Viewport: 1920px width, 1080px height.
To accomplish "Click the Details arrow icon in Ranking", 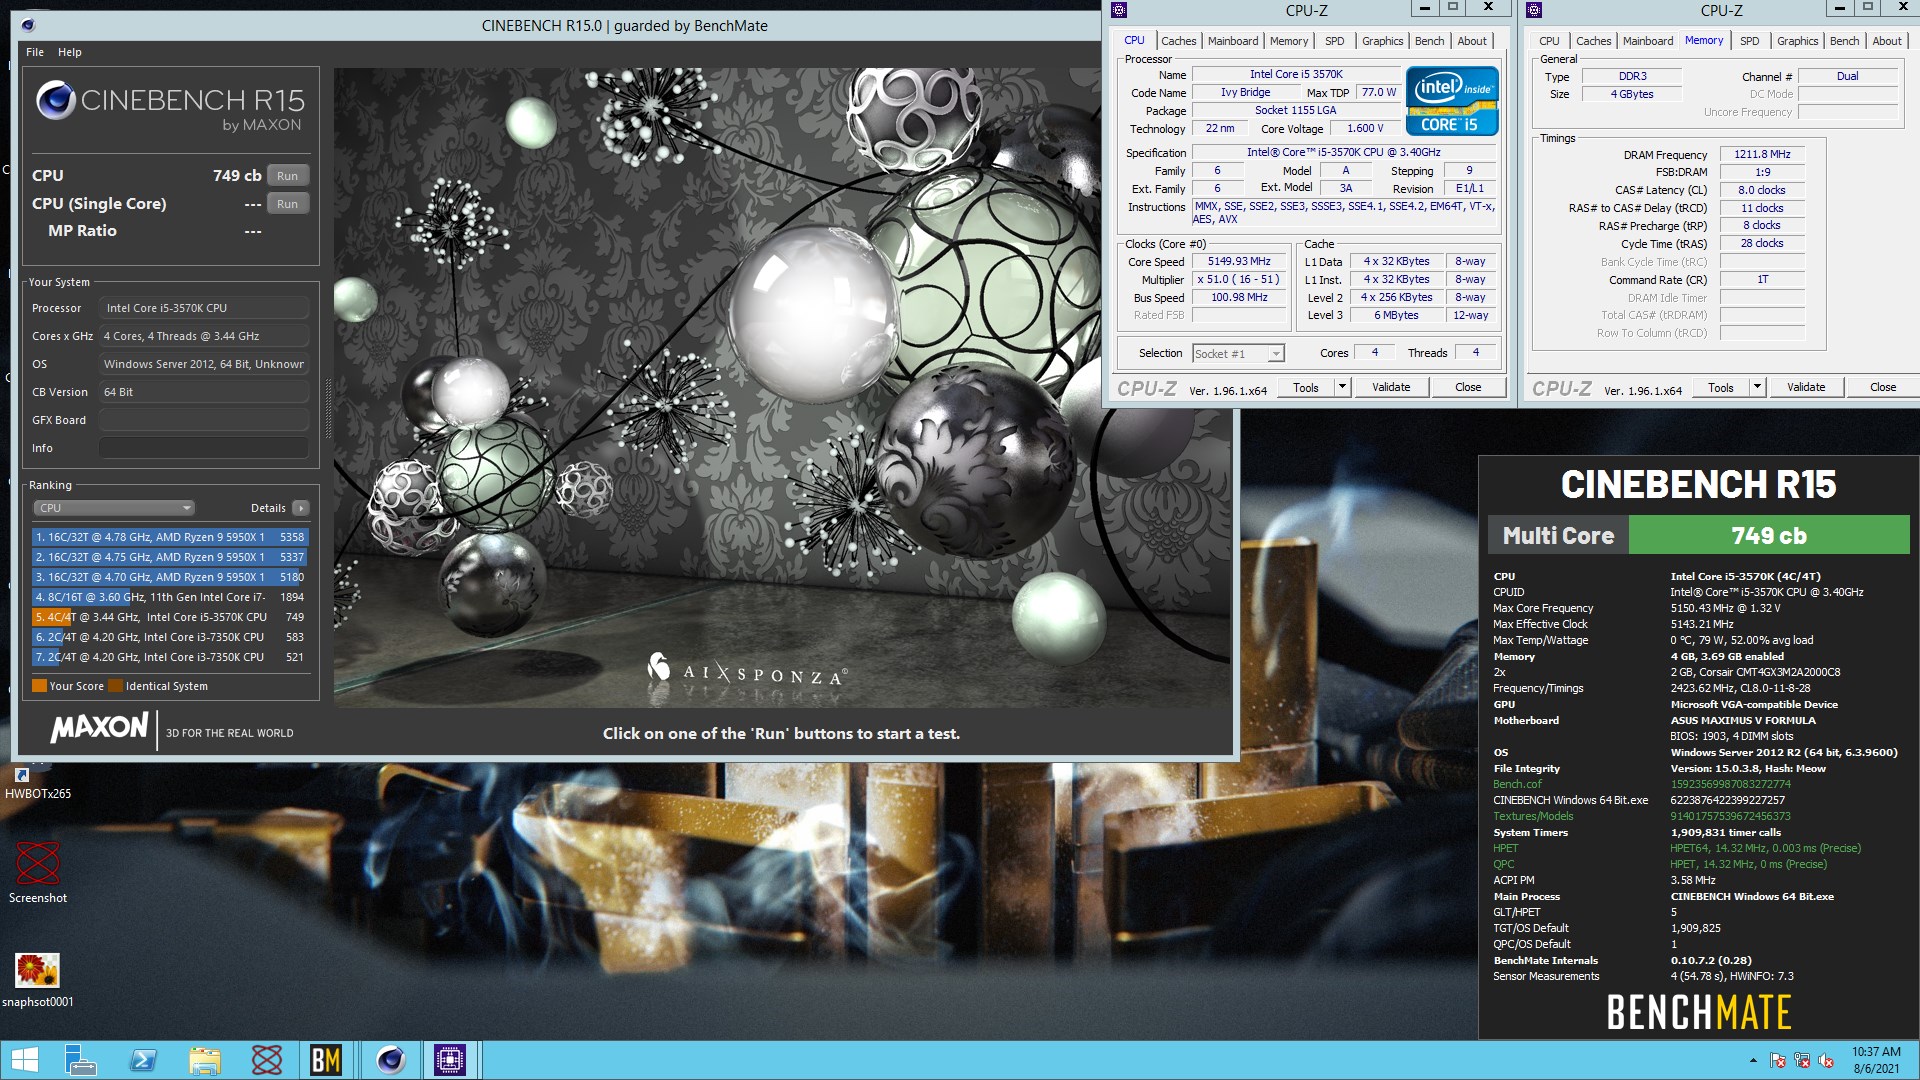I will (300, 508).
